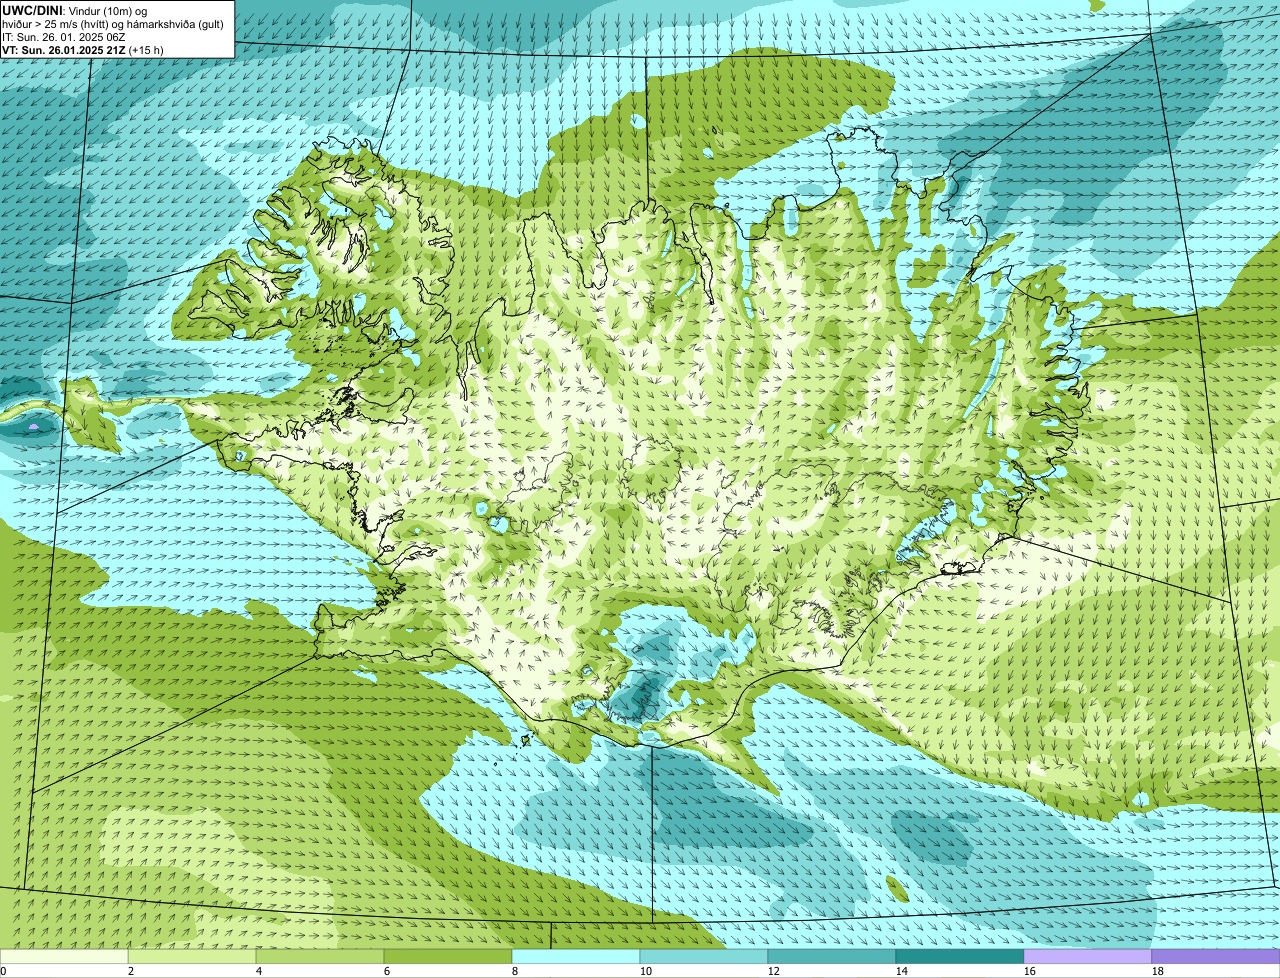Click the "IT: Sun. 26. 01. 2025 06Z" line
Screen dimensions: 1280x978
[63, 37]
